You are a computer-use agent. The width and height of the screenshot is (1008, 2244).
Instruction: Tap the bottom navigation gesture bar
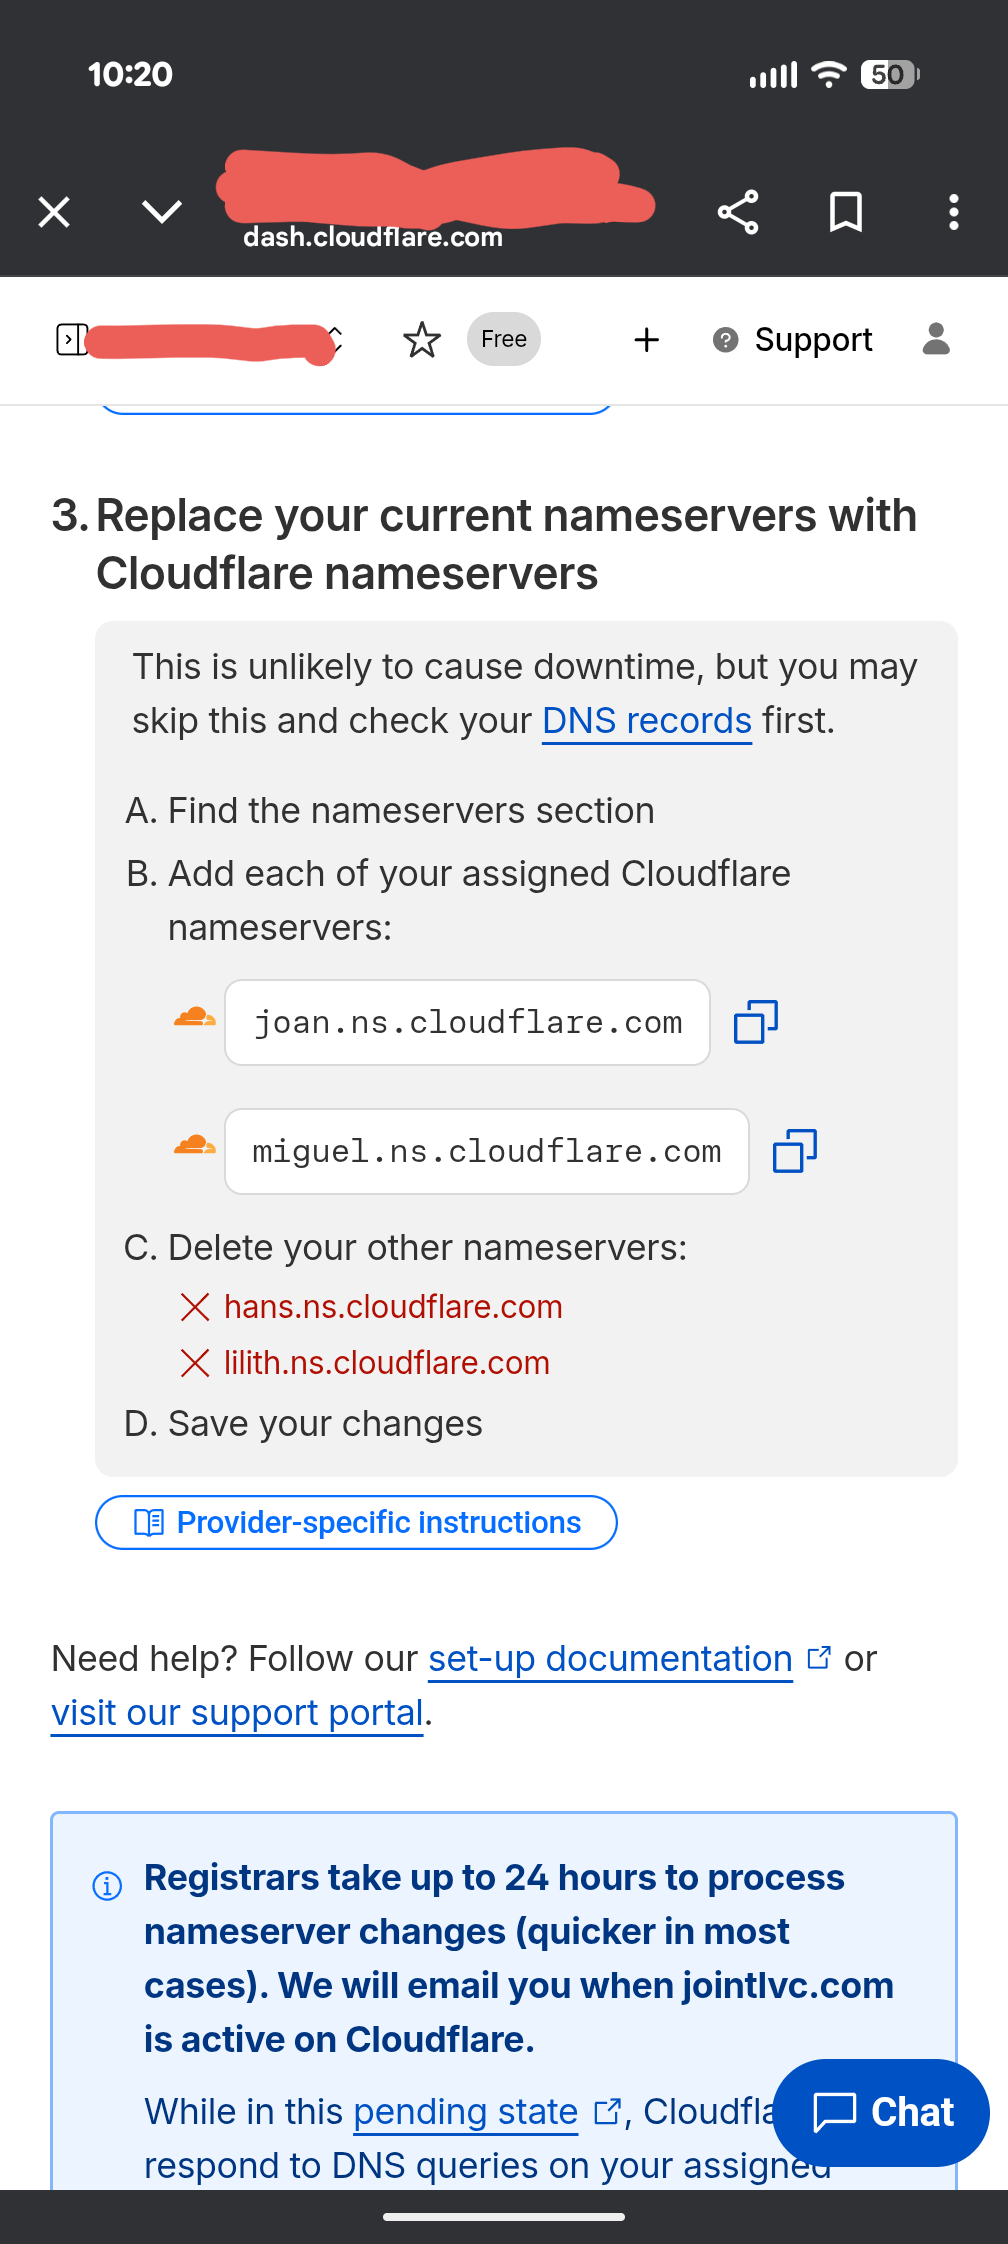tap(504, 2215)
